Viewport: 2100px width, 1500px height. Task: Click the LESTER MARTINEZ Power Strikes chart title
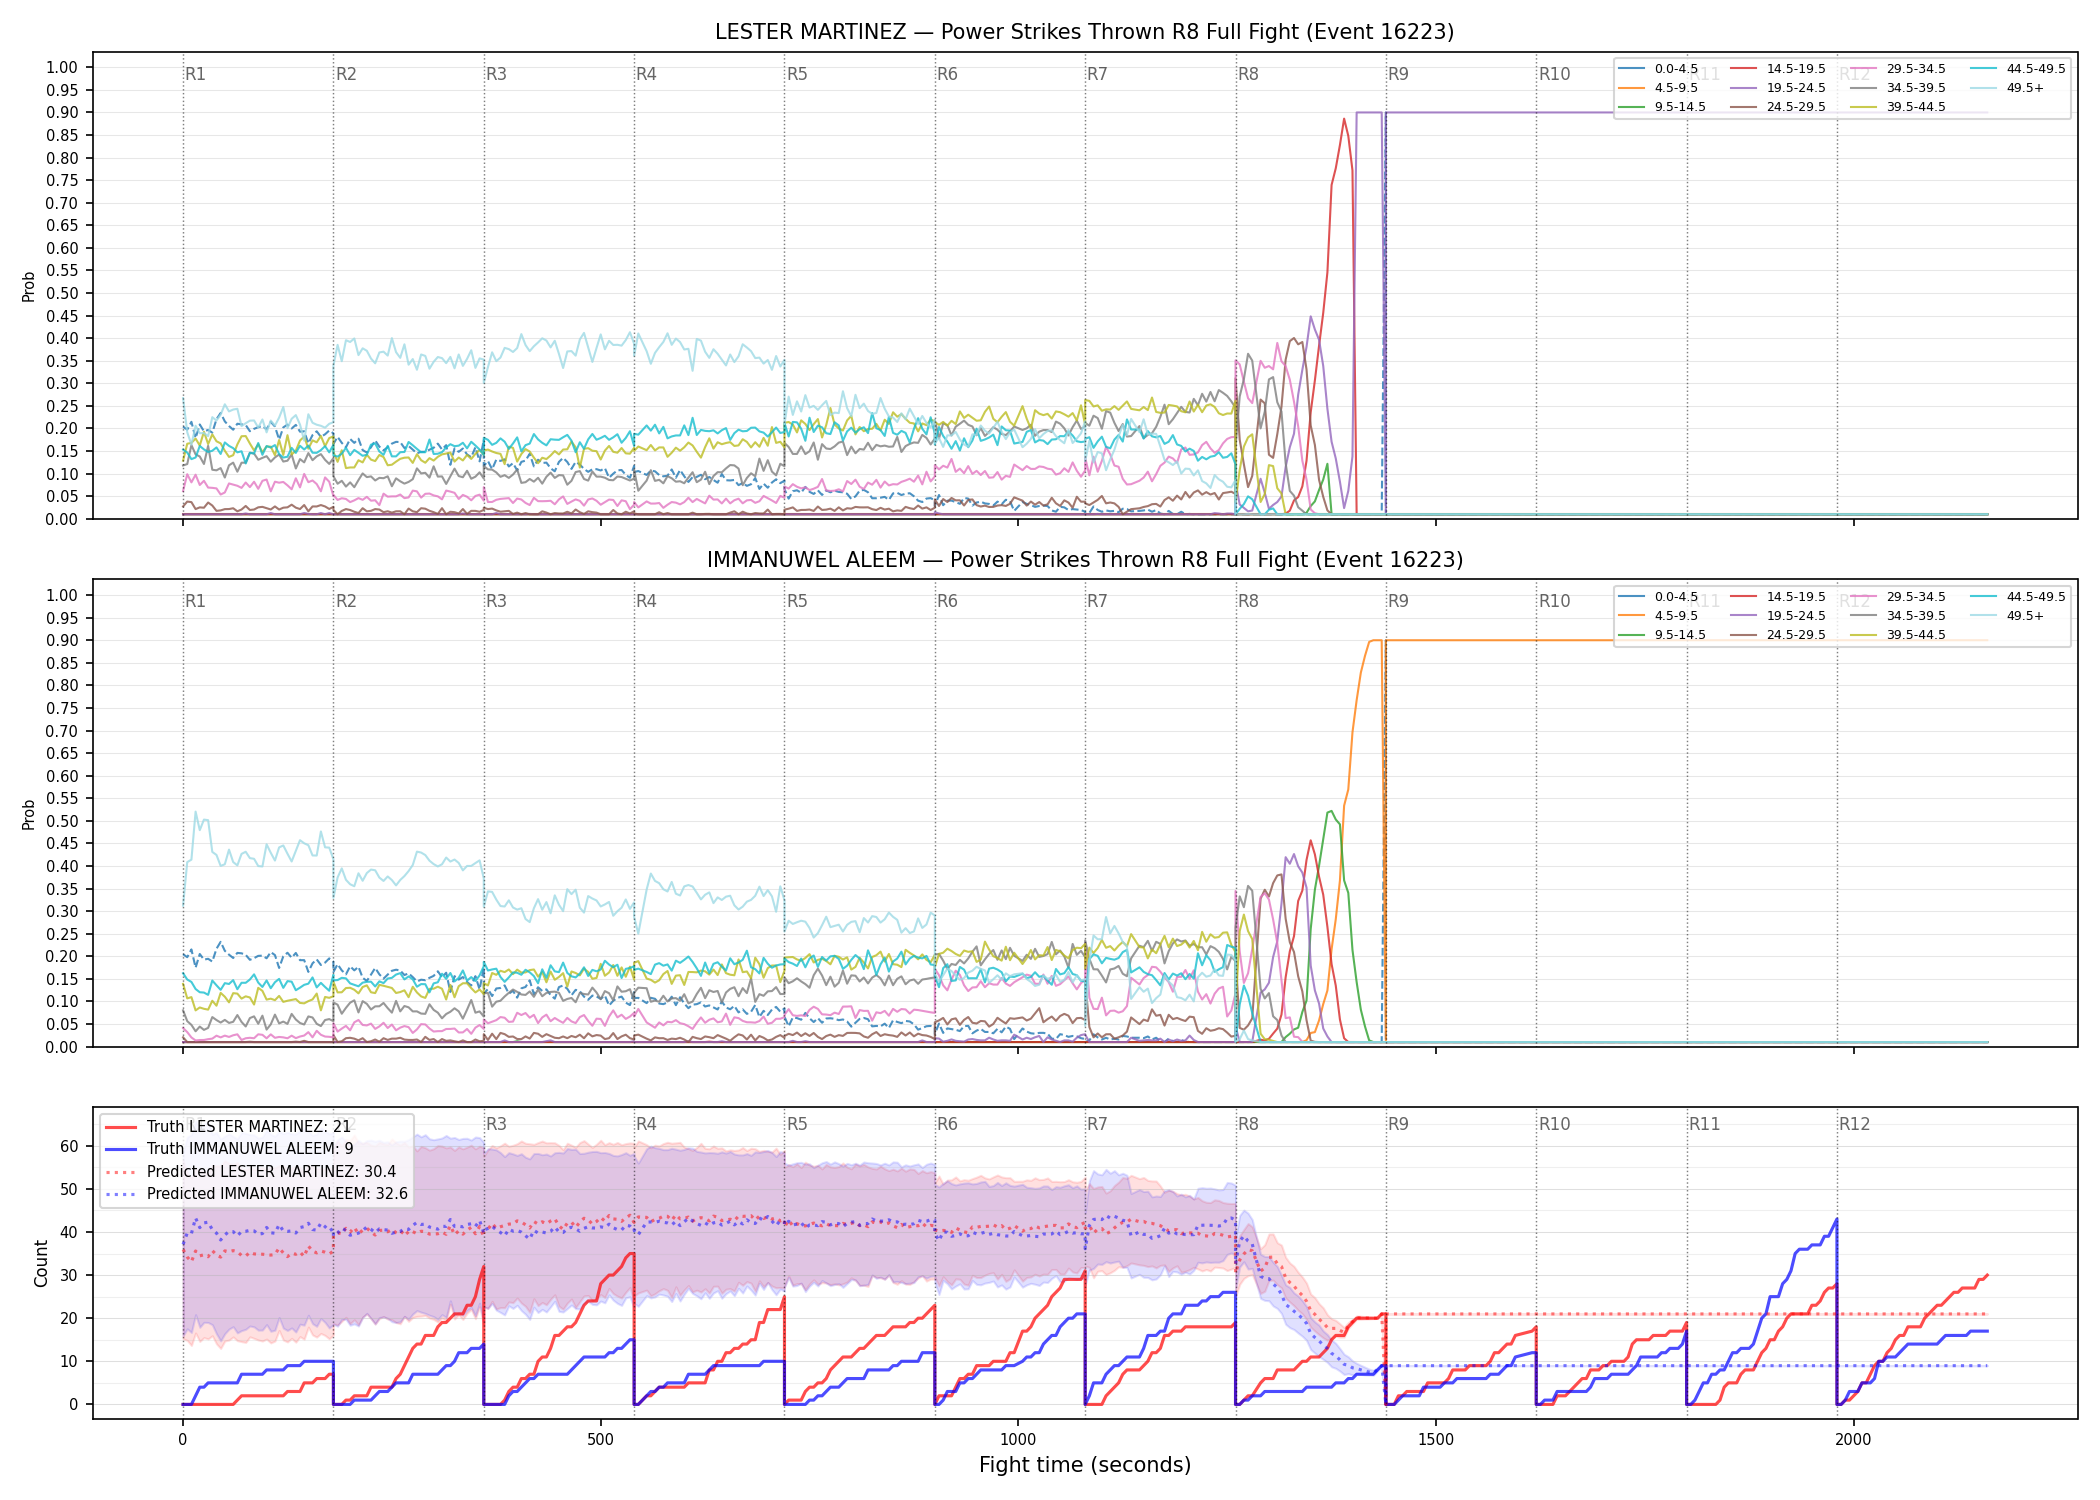point(1084,32)
